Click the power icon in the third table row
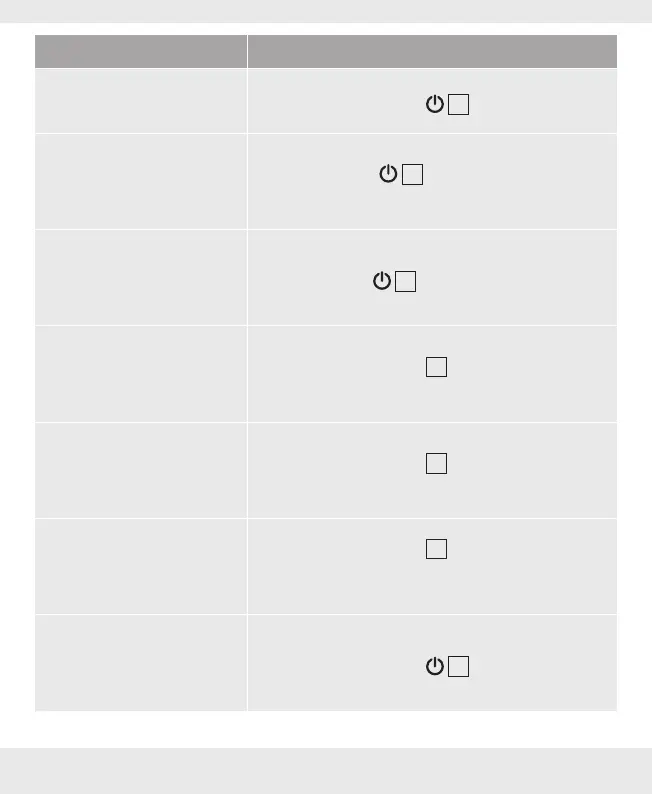Image resolution: width=652 pixels, height=794 pixels. click(x=381, y=282)
